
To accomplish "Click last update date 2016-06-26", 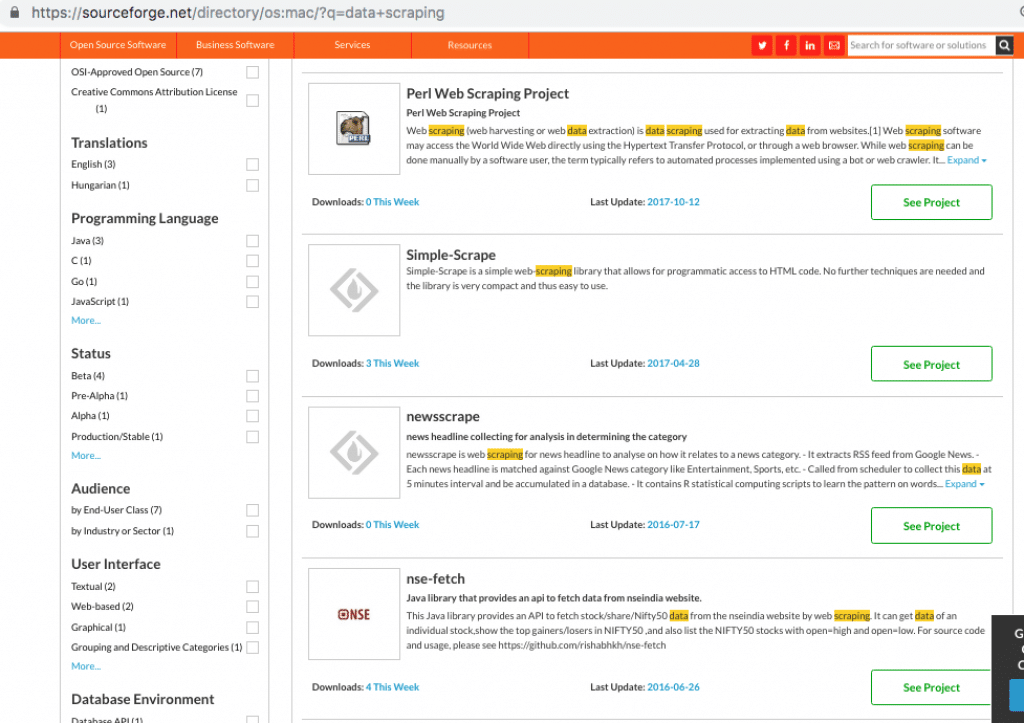I will [673, 687].
